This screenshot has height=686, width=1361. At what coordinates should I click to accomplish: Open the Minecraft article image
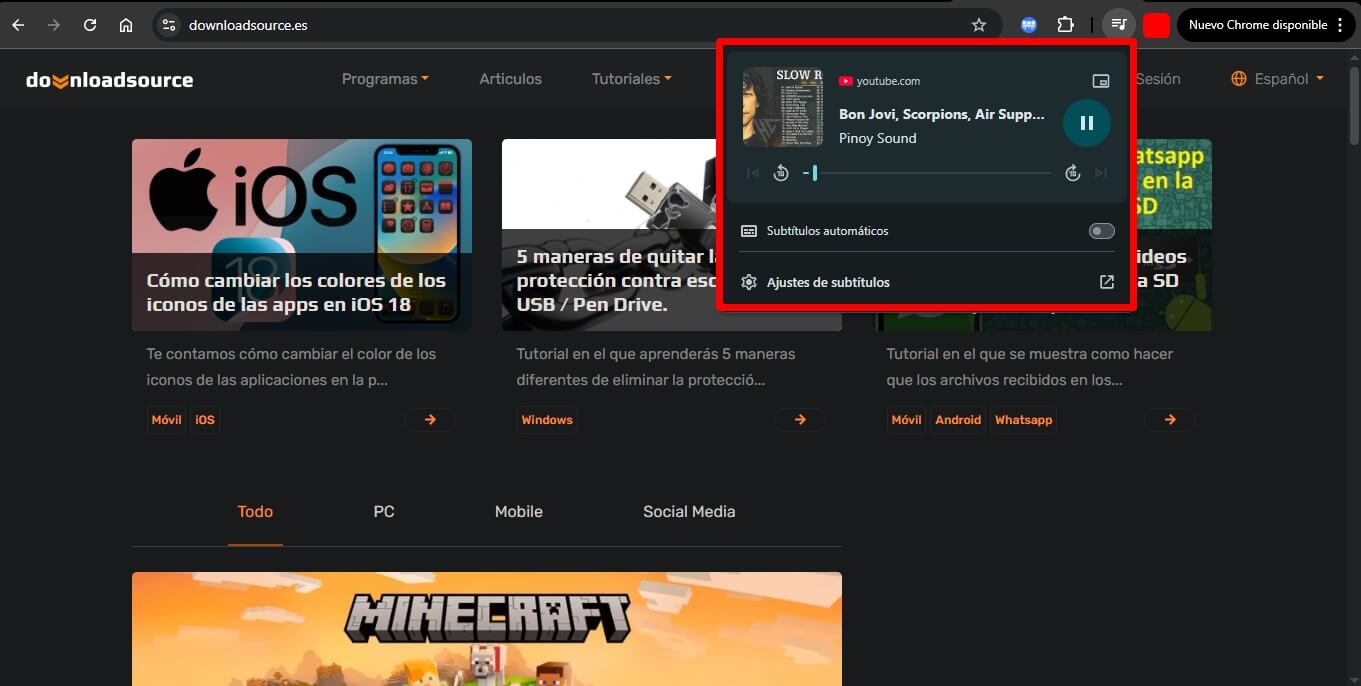487,629
